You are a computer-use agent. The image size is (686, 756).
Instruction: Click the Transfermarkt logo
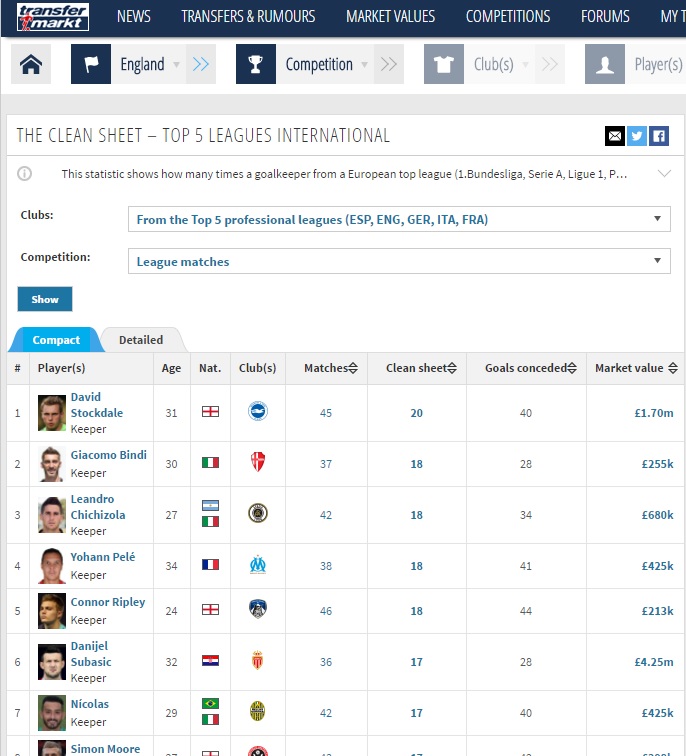[x=53, y=17]
